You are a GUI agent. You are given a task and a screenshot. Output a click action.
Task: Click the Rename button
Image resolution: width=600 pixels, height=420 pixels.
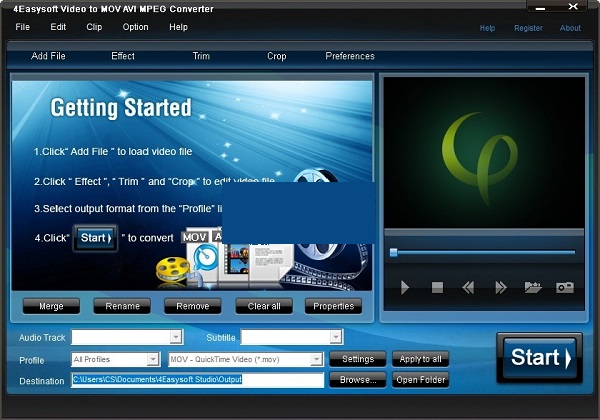[122, 306]
